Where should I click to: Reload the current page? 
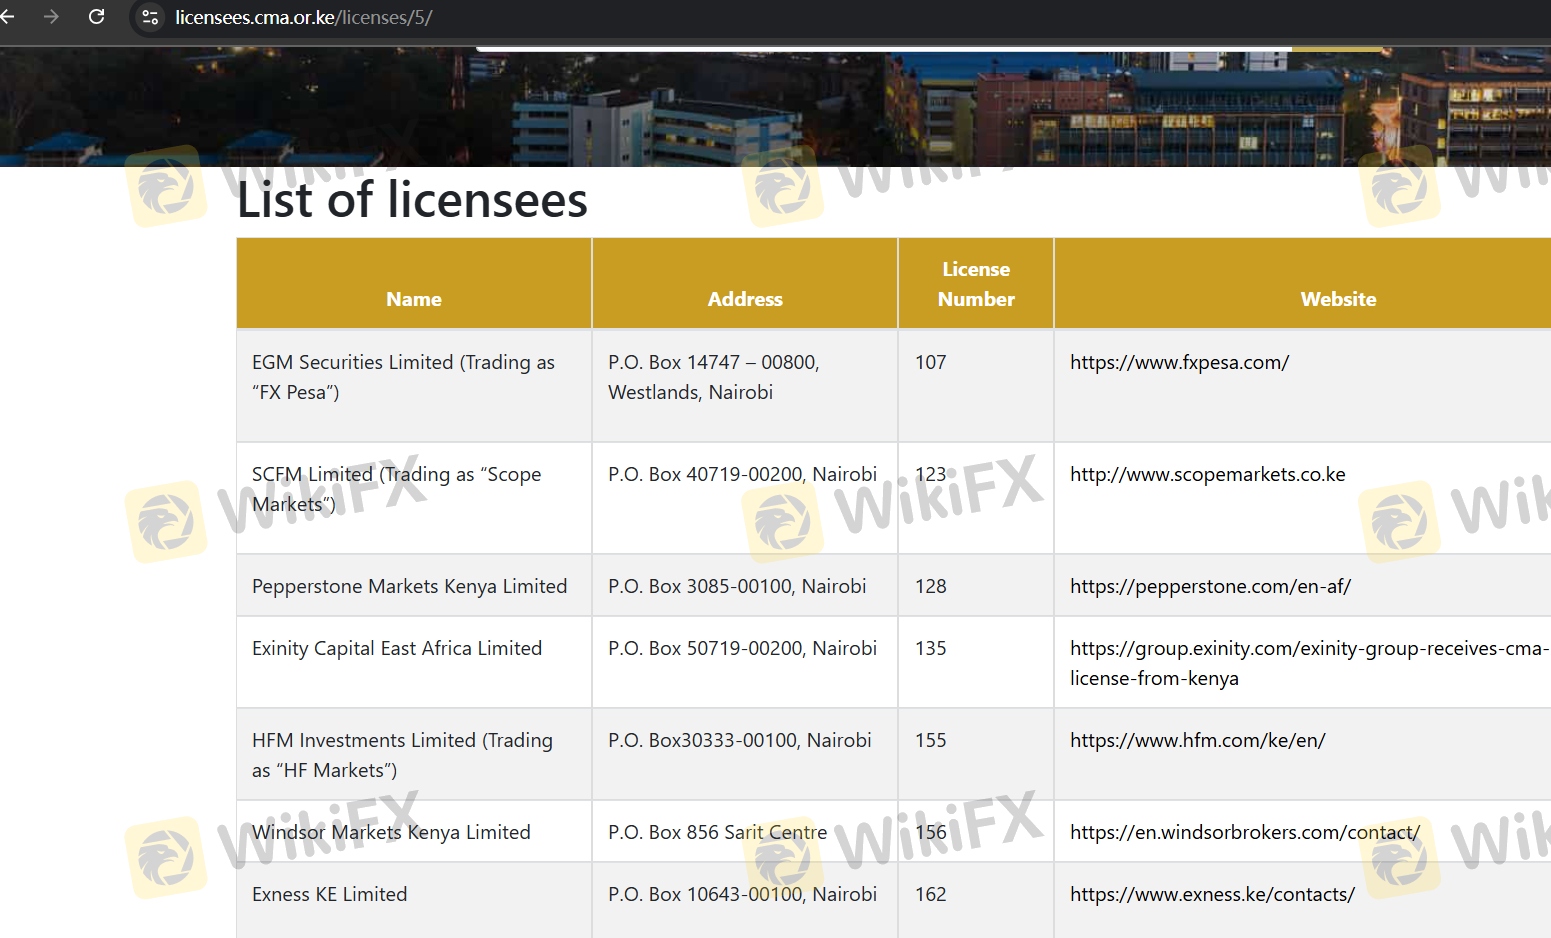pyautogui.click(x=97, y=17)
